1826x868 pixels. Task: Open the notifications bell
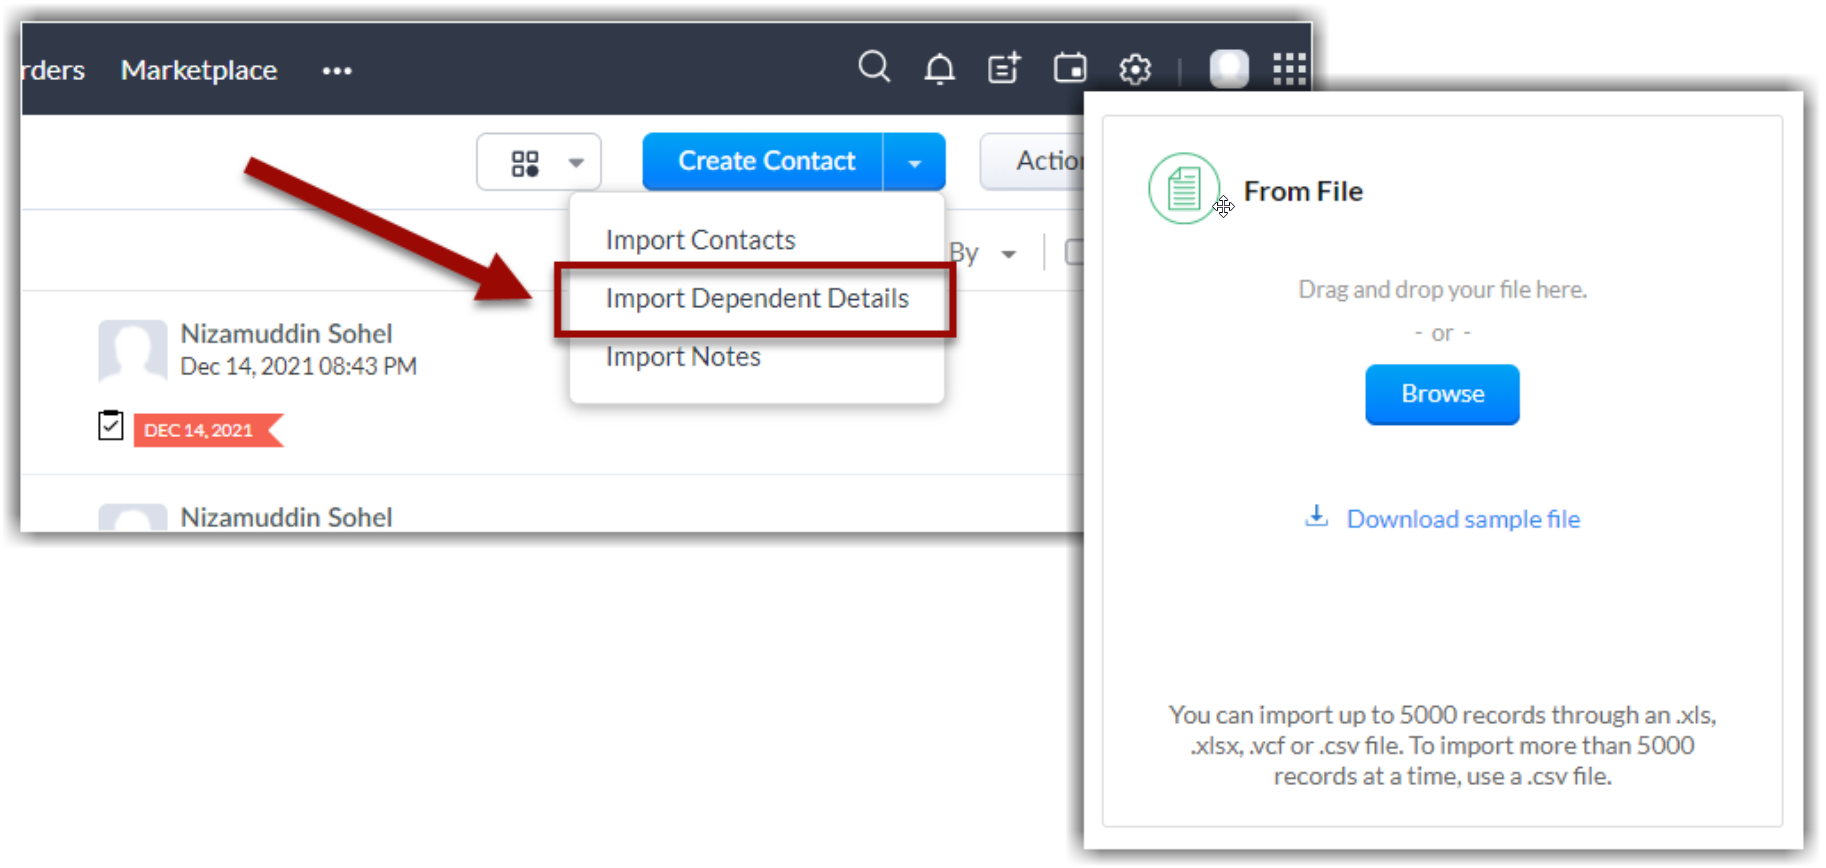coord(939,69)
